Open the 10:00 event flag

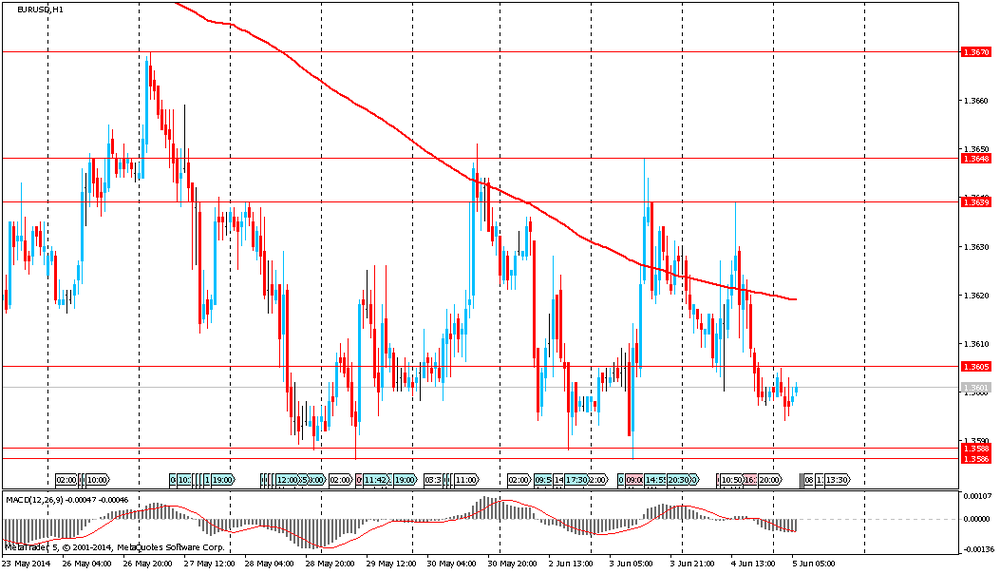[98, 480]
